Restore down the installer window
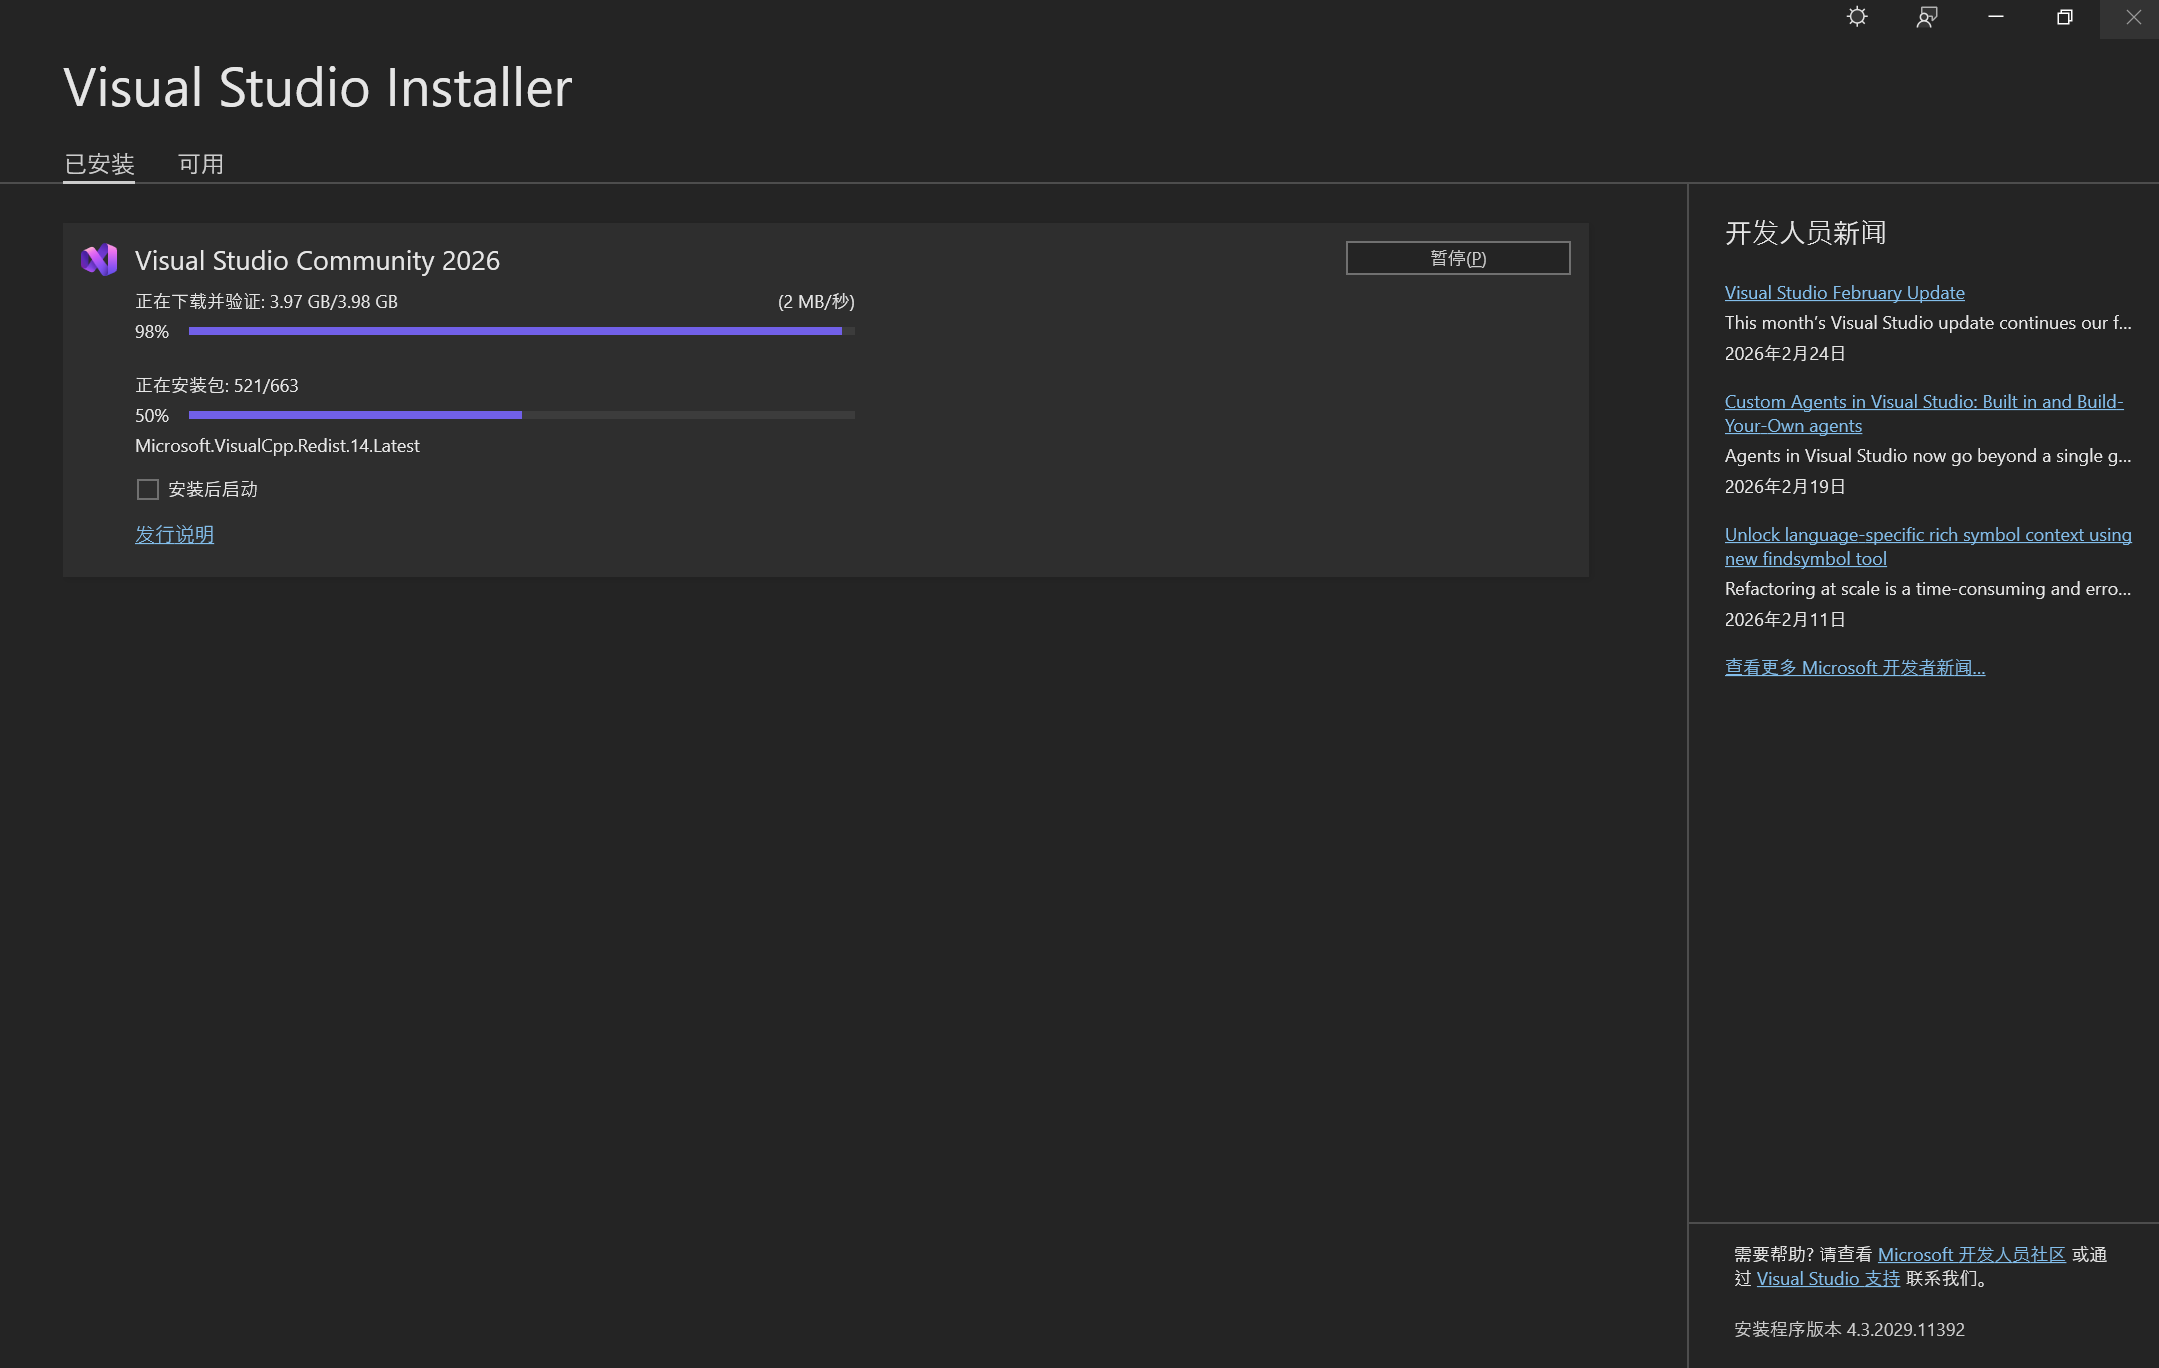Screen dimensions: 2159x1368 [2064, 17]
